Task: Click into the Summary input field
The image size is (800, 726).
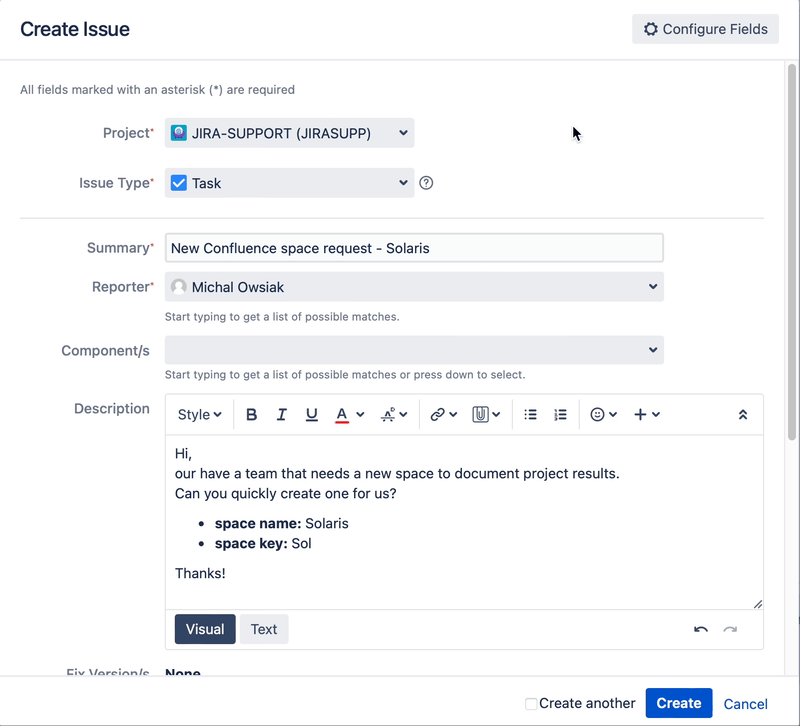Action: point(414,248)
